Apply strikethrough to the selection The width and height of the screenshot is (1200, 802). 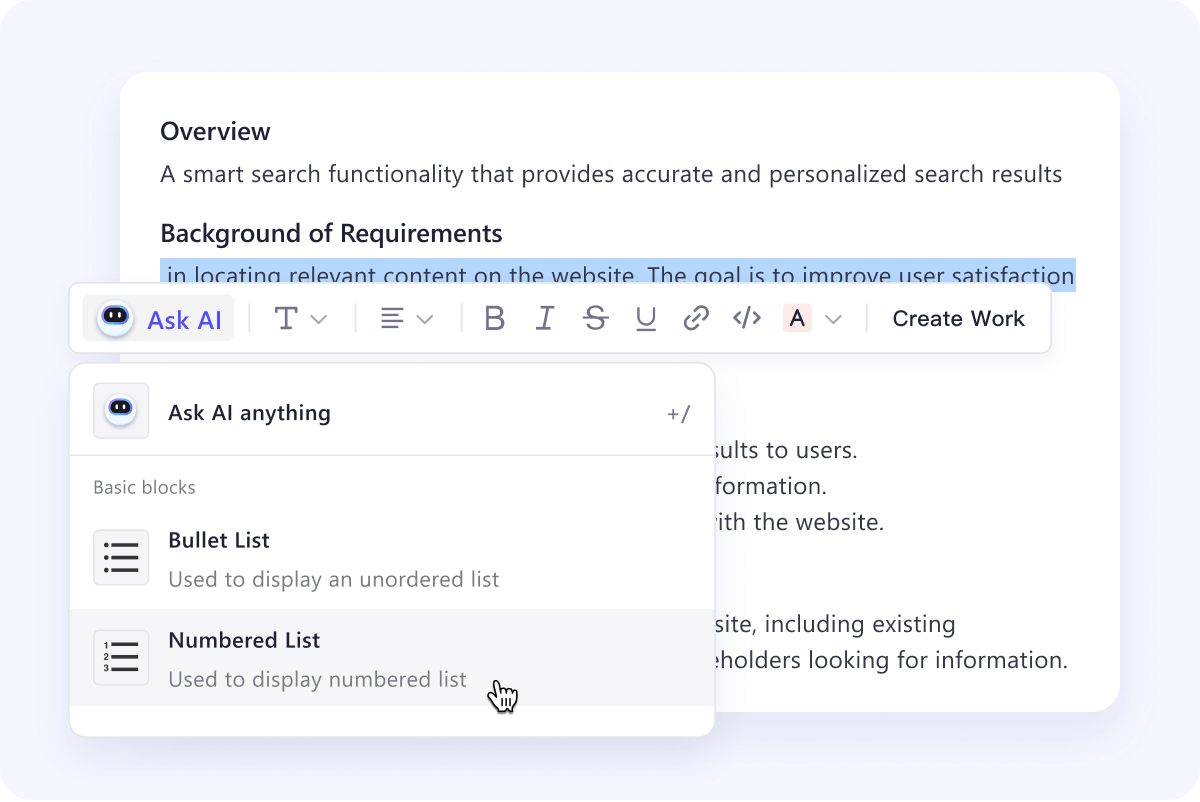click(596, 318)
